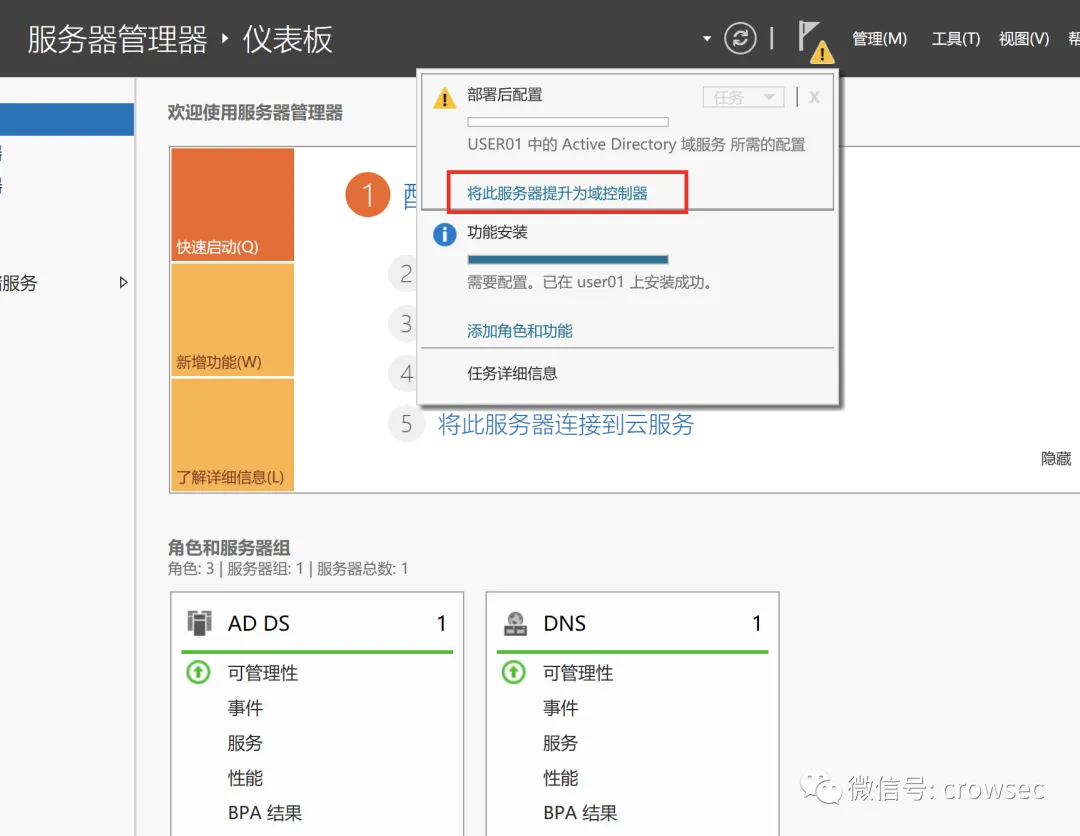
Task: Click the DNS role icon
Action: [515, 623]
